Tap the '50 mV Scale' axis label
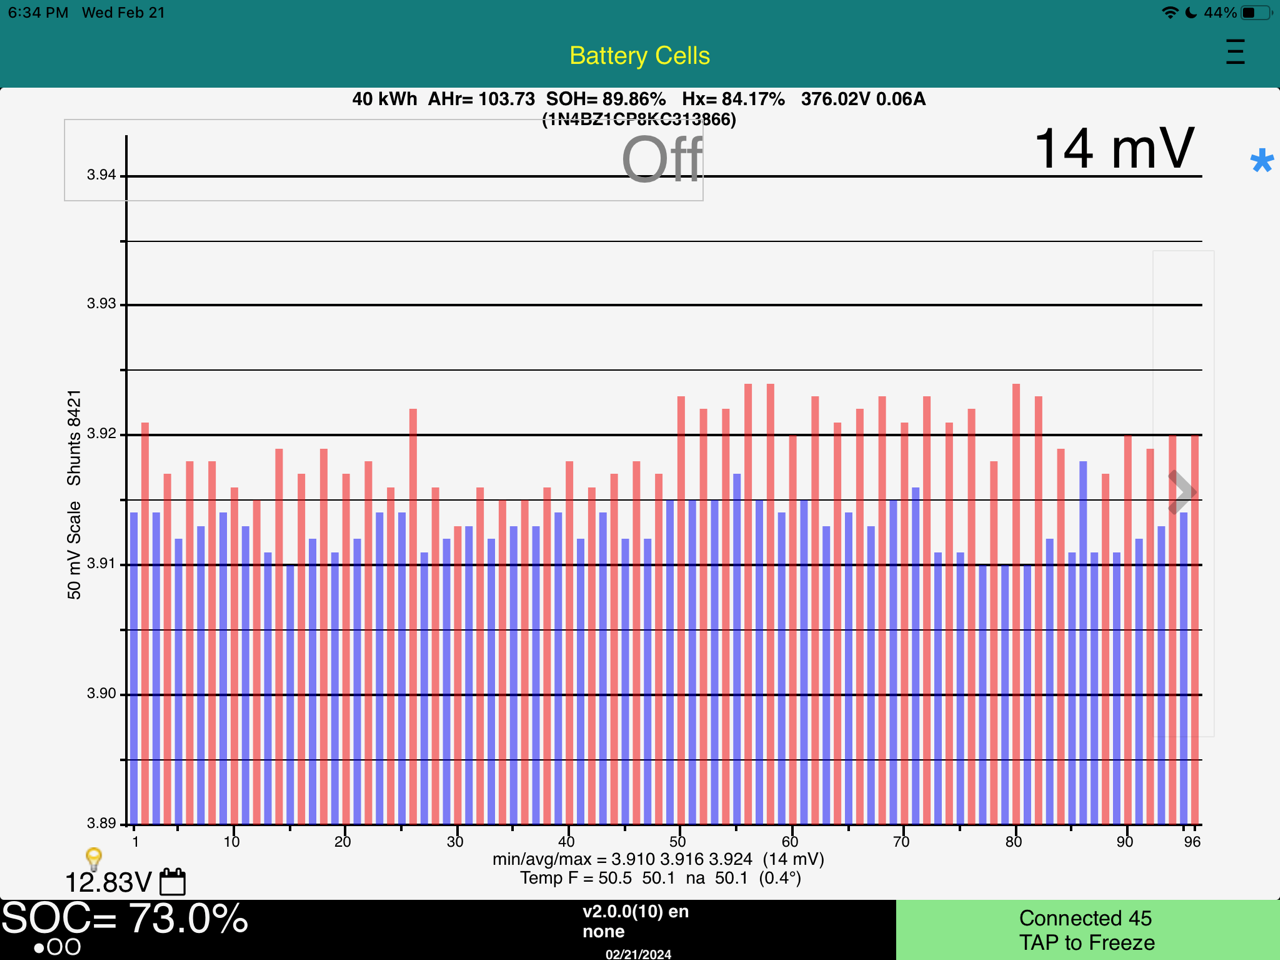Viewport: 1280px width, 960px height. [74, 551]
